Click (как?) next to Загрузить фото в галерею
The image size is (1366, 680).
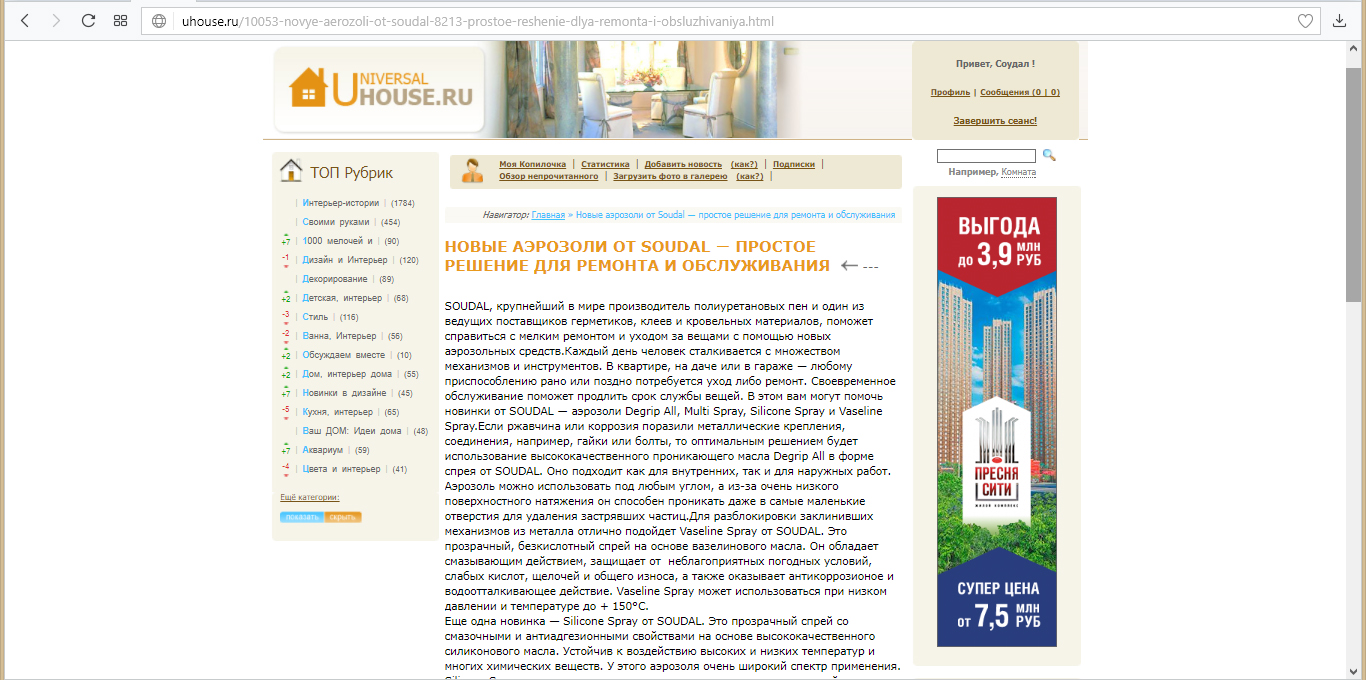750,176
